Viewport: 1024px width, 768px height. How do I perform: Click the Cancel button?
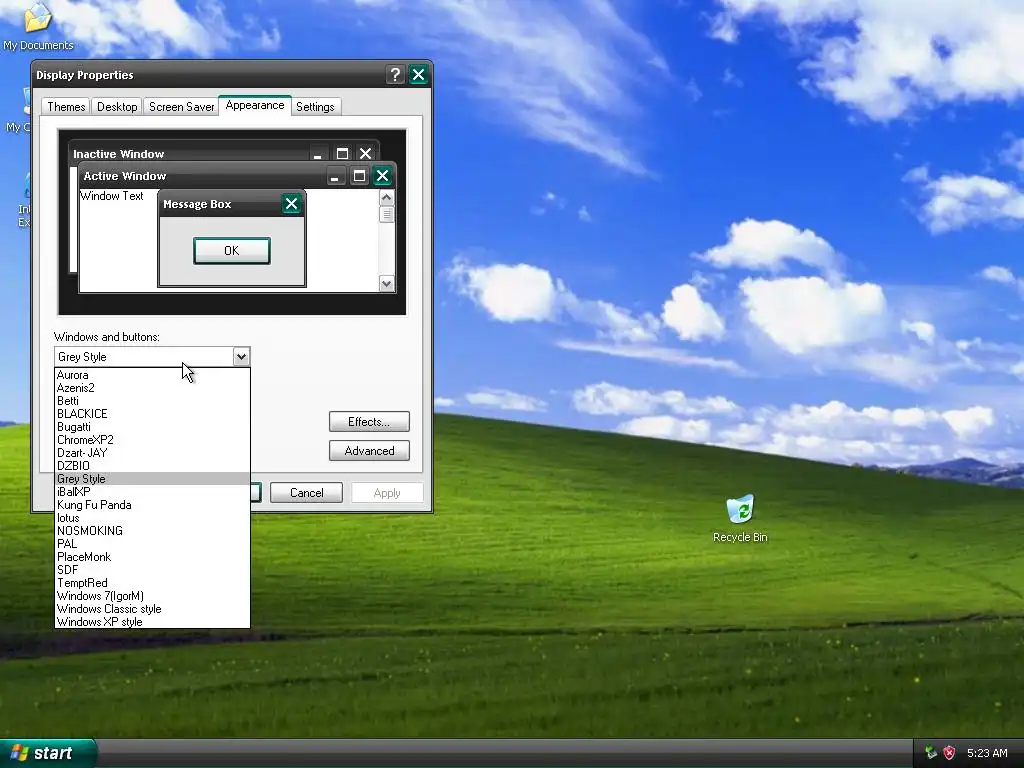(306, 492)
